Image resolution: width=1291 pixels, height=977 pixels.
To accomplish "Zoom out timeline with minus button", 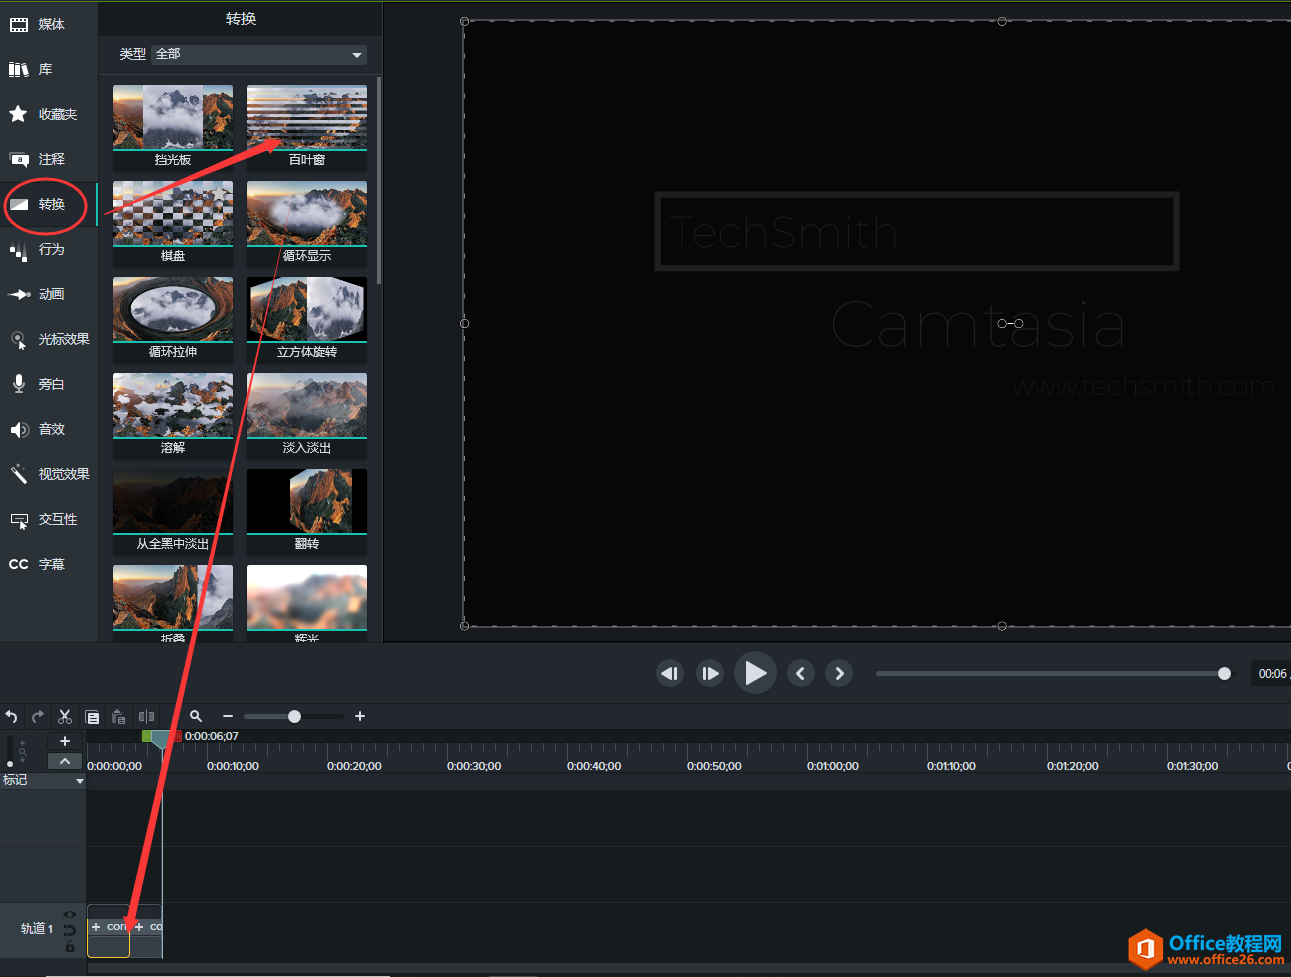I will coord(228,716).
